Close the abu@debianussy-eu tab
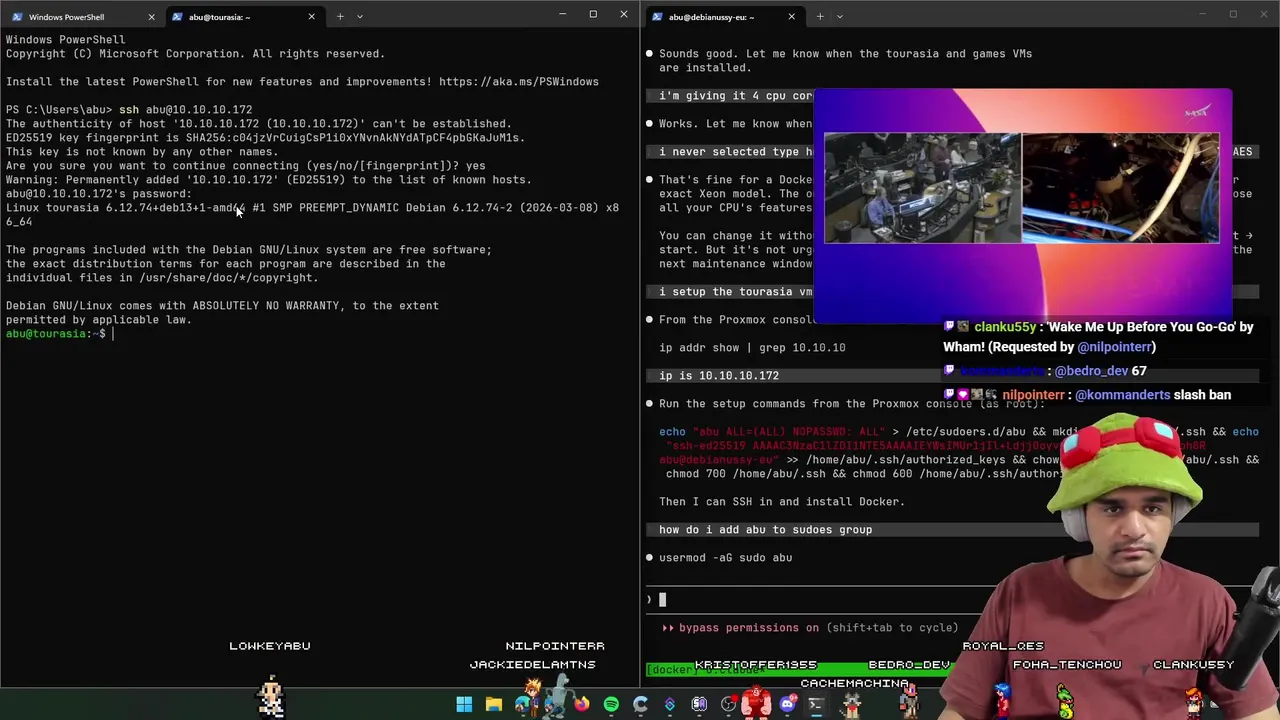1280x720 pixels. point(791,17)
